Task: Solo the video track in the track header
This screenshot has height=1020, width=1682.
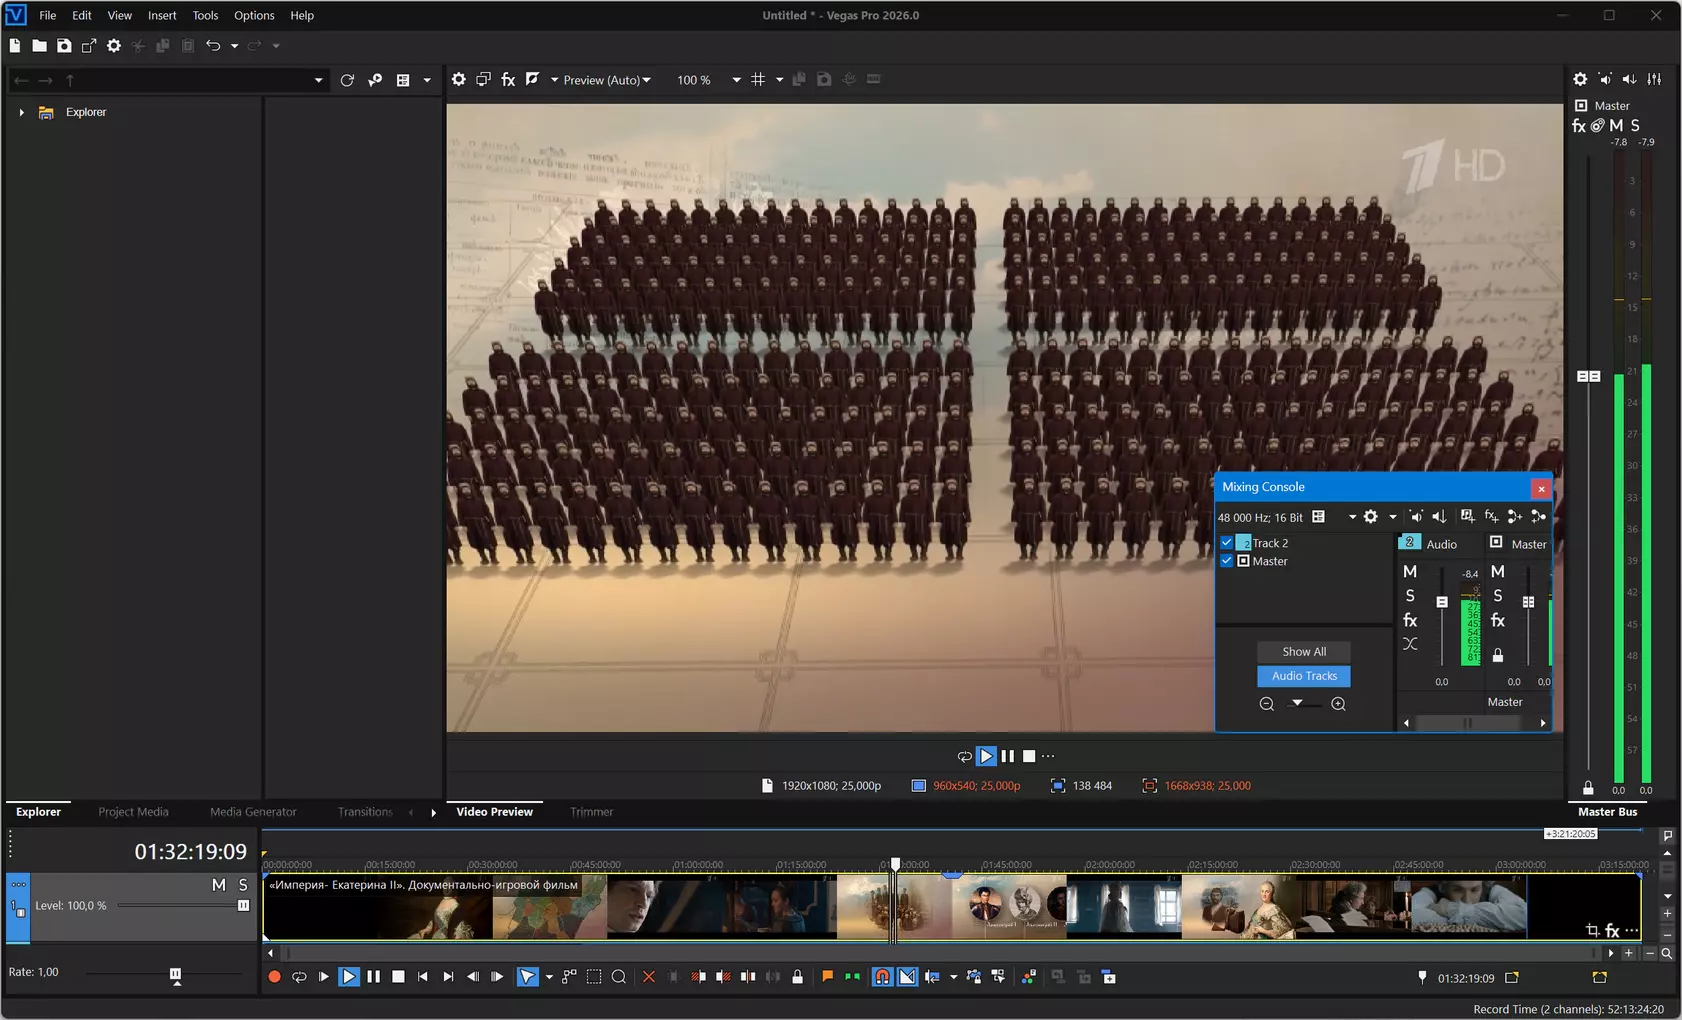Action: [x=243, y=885]
